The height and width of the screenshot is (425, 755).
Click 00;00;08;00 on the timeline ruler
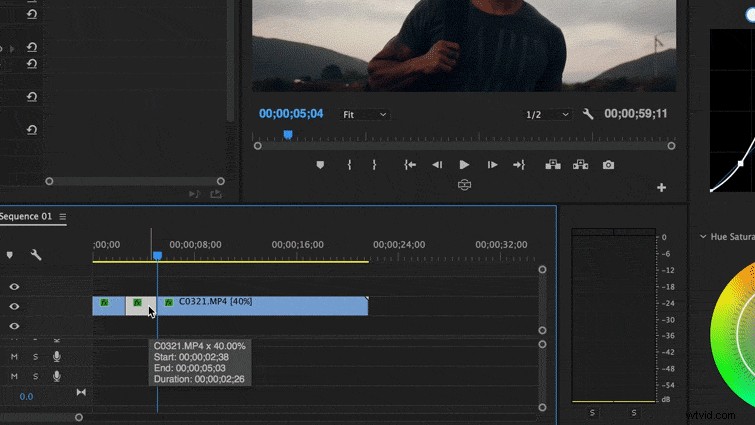point(195,245)
